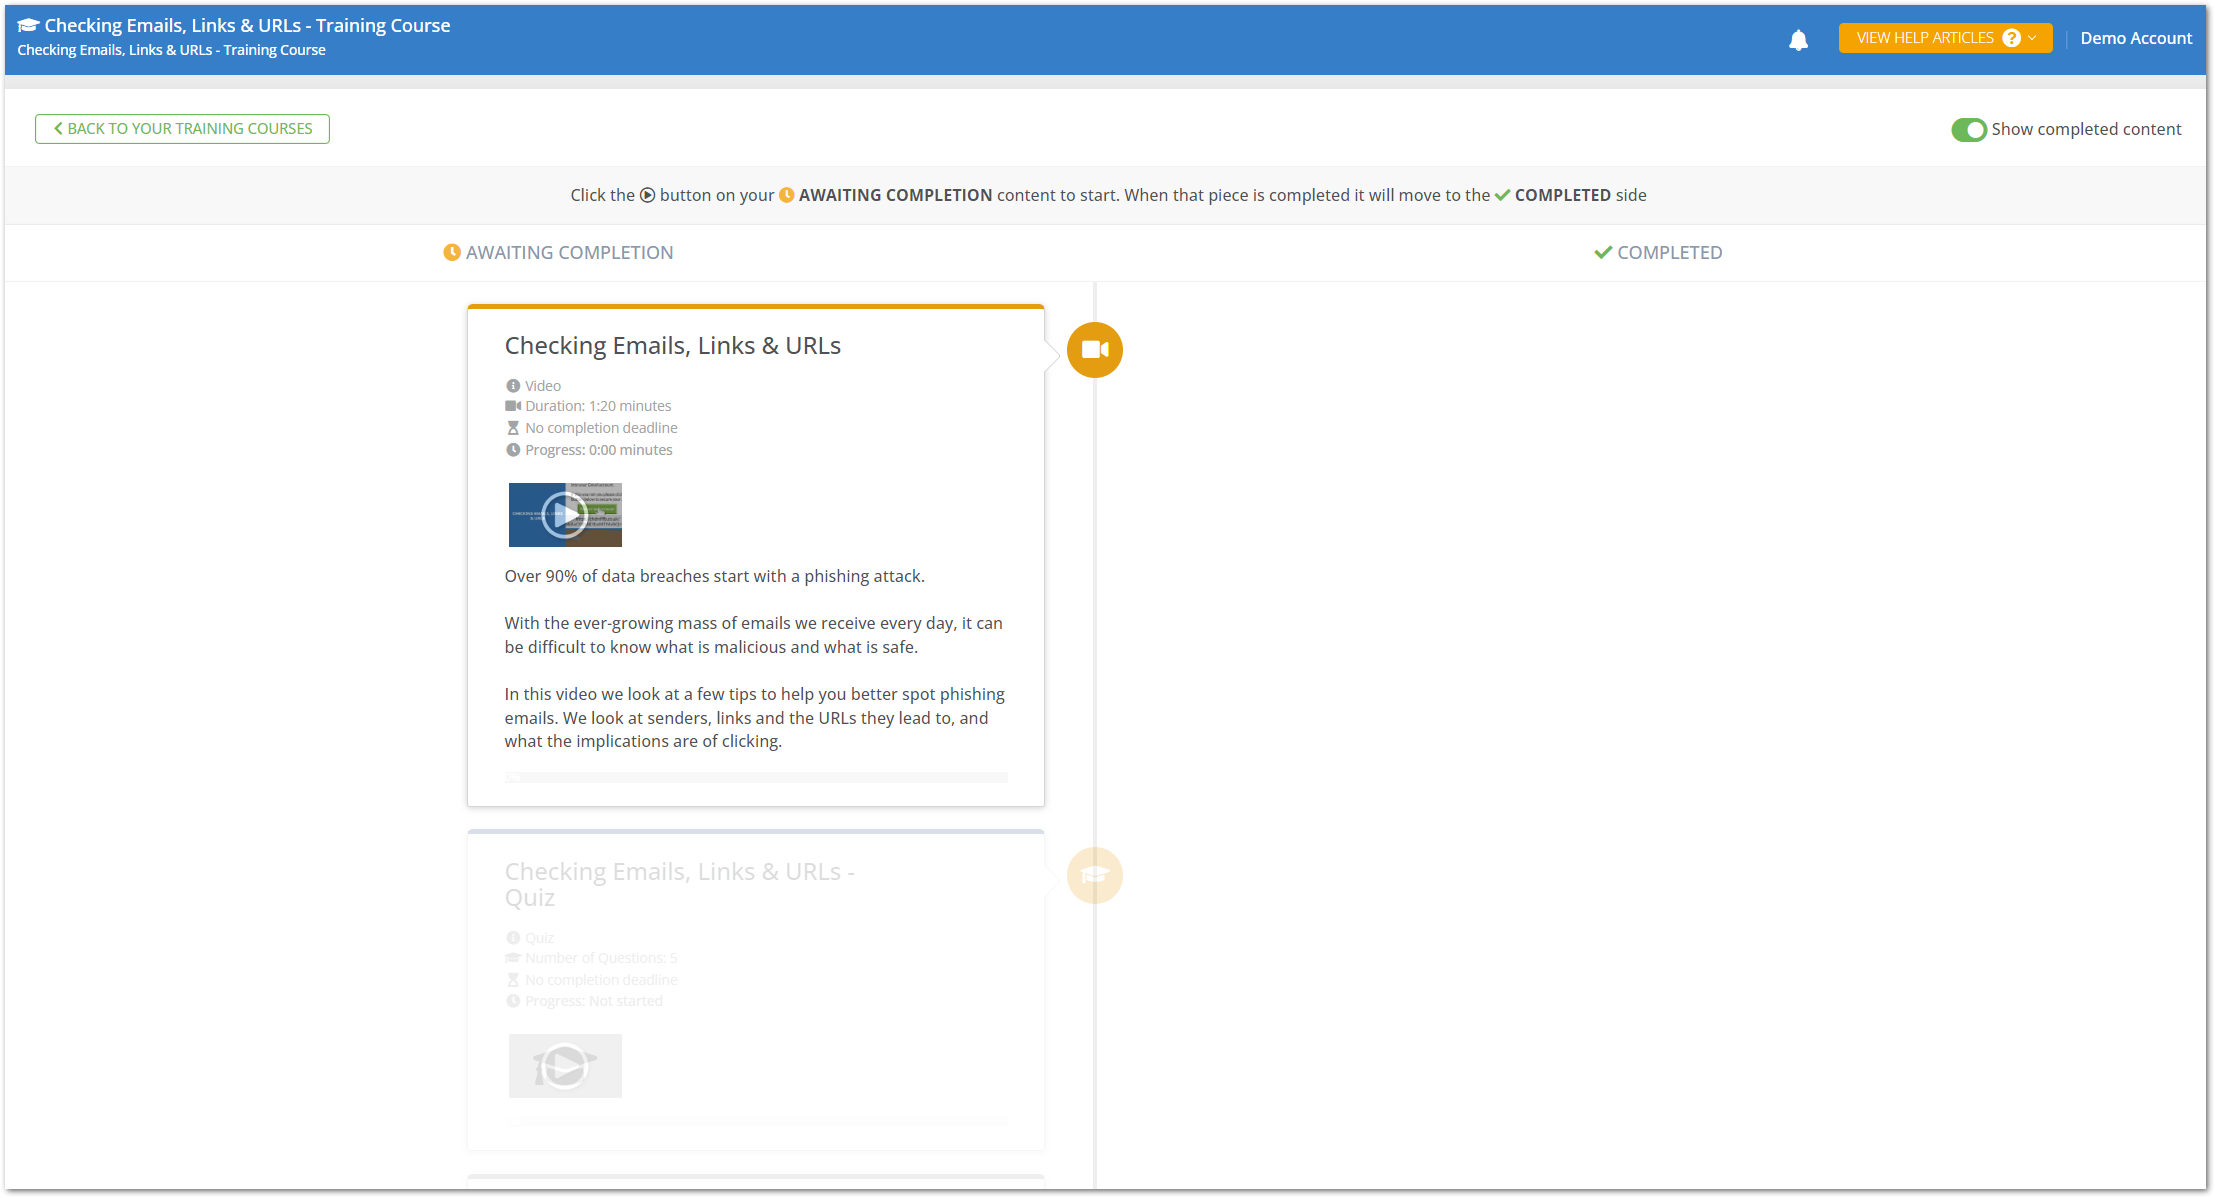Expand the View Help Articles dropdown
This screenshot has width=2215, height=1198.
(1945, 38)
